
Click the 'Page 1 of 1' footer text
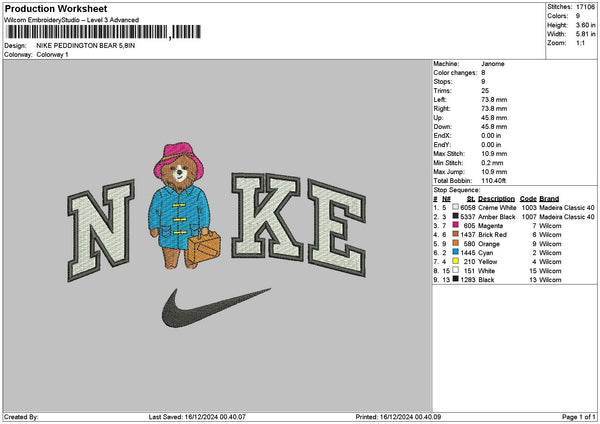point(579,417)
